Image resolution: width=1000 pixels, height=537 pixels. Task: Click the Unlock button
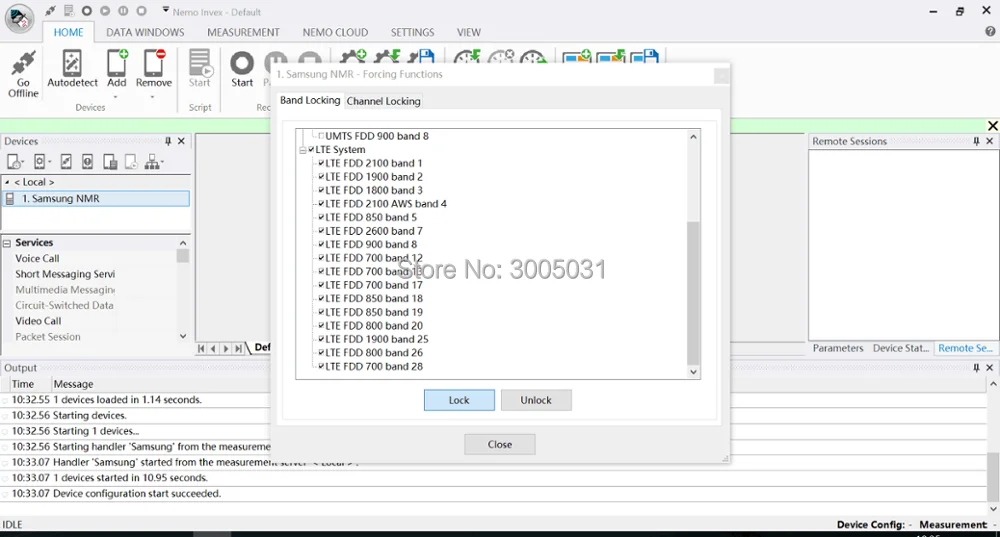(x=536, y=400)
